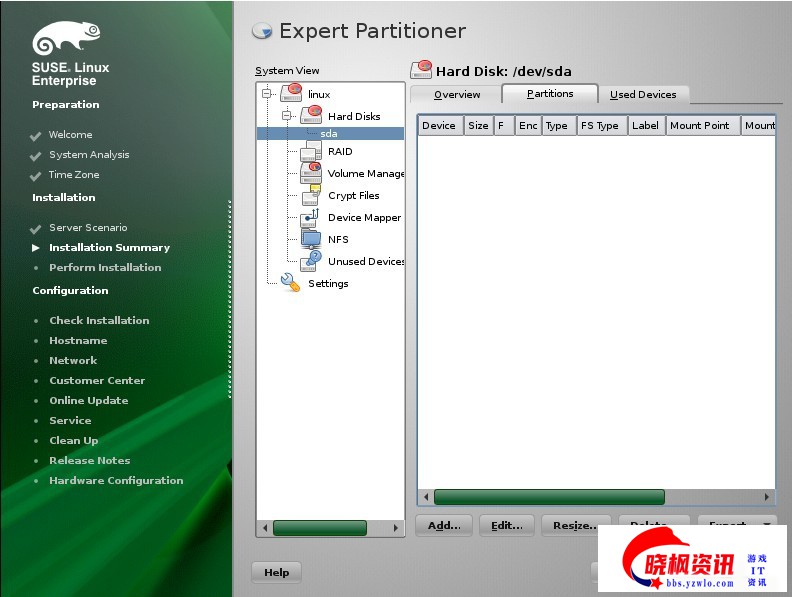Sort by the Mount Point column header
This screenshot has height=597, width=792.
point(699,126)
